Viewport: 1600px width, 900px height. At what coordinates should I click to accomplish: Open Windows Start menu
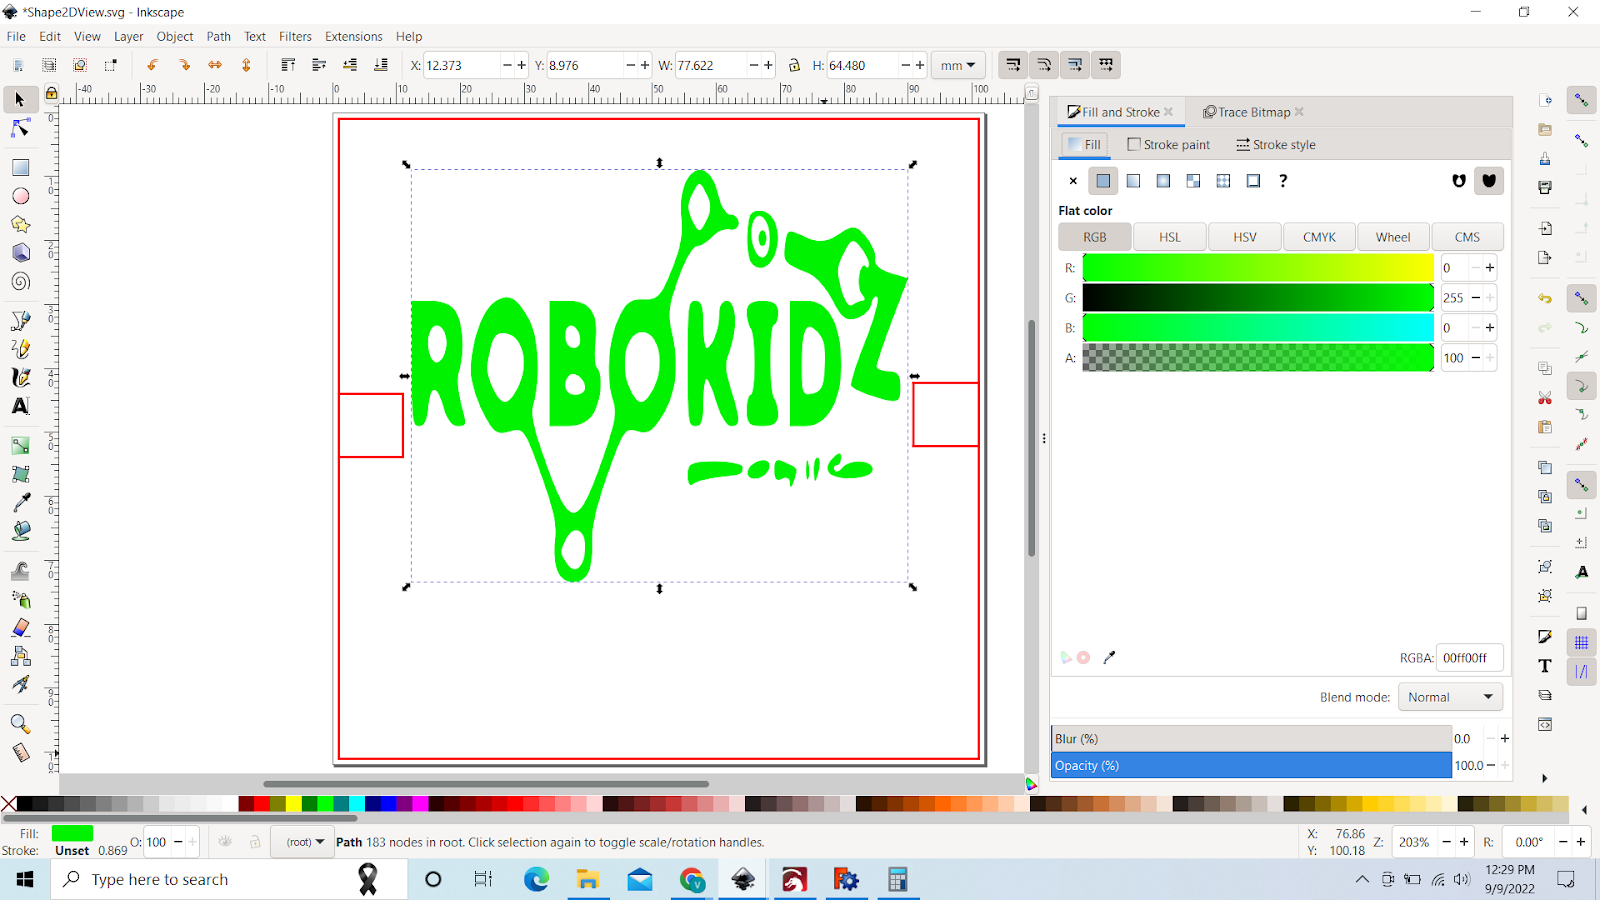[25, 879]
